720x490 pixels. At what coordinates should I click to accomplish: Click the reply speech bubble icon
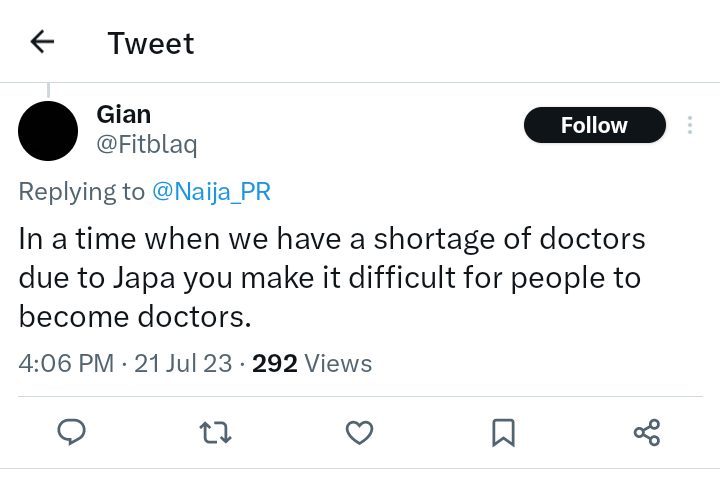click(71, 432)
